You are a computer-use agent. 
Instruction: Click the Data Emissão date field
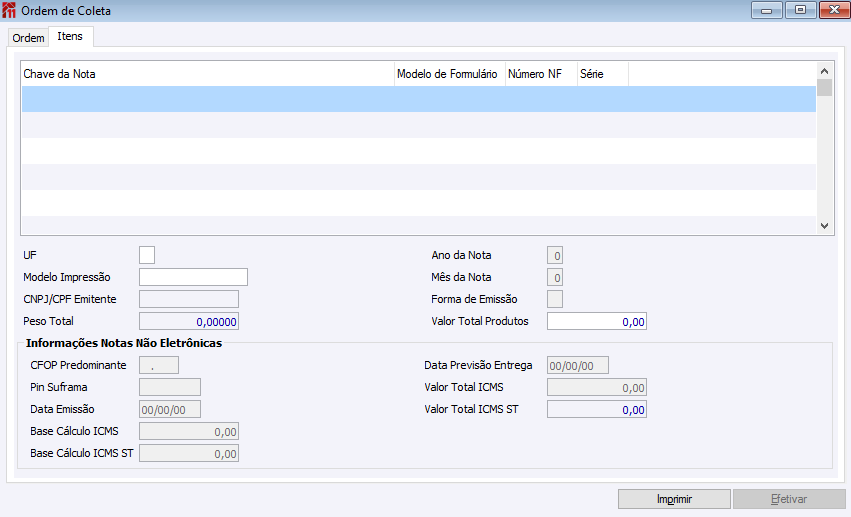click(x=170, y=410)
